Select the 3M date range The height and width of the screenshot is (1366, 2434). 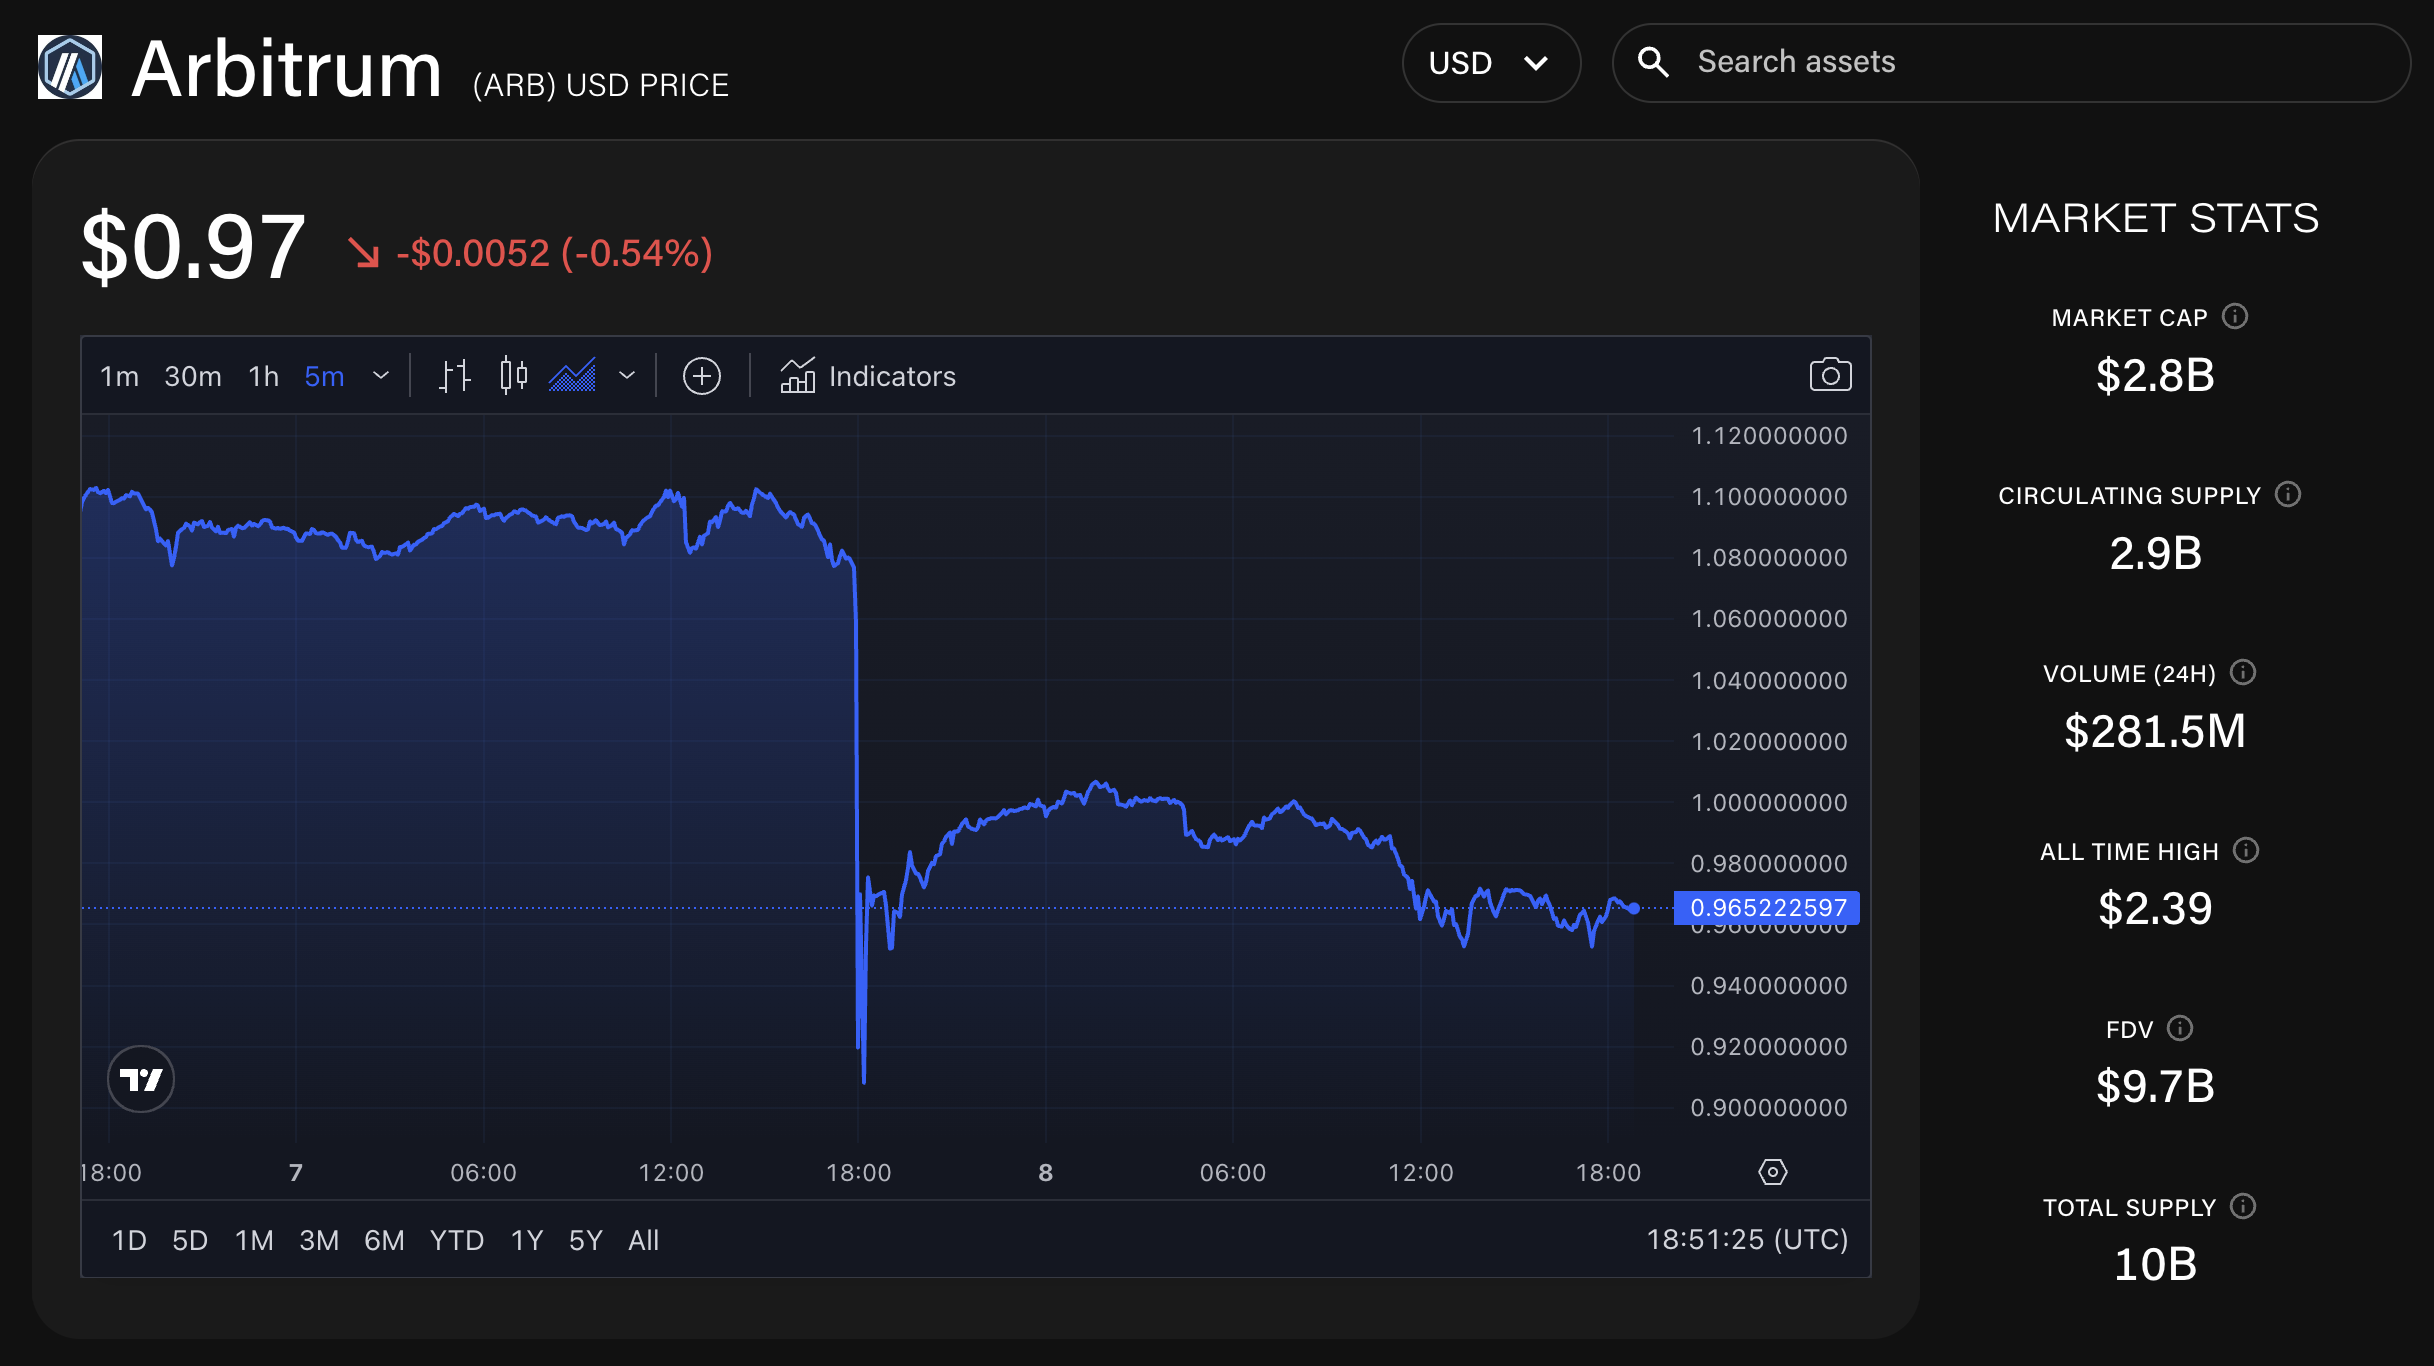[319, 1240]
